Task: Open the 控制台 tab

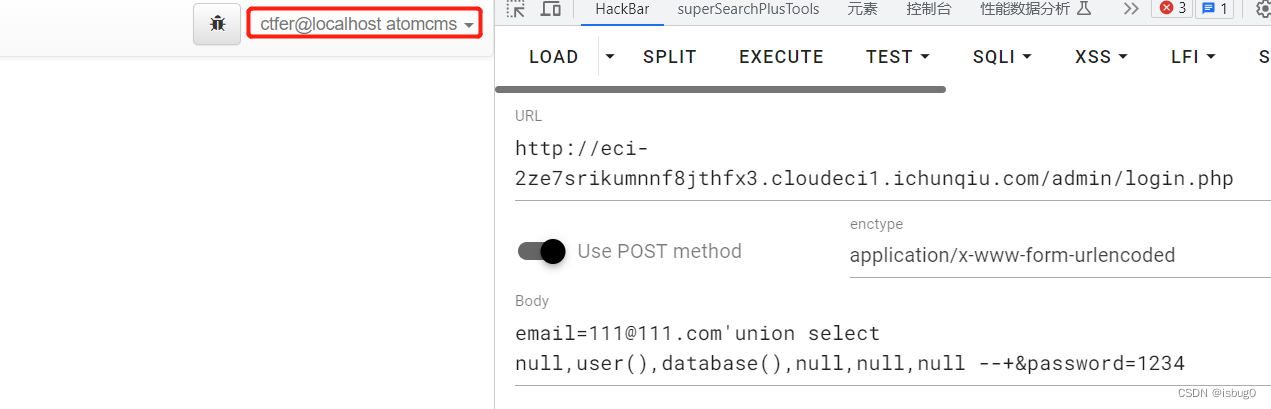Action: [929, 9]
